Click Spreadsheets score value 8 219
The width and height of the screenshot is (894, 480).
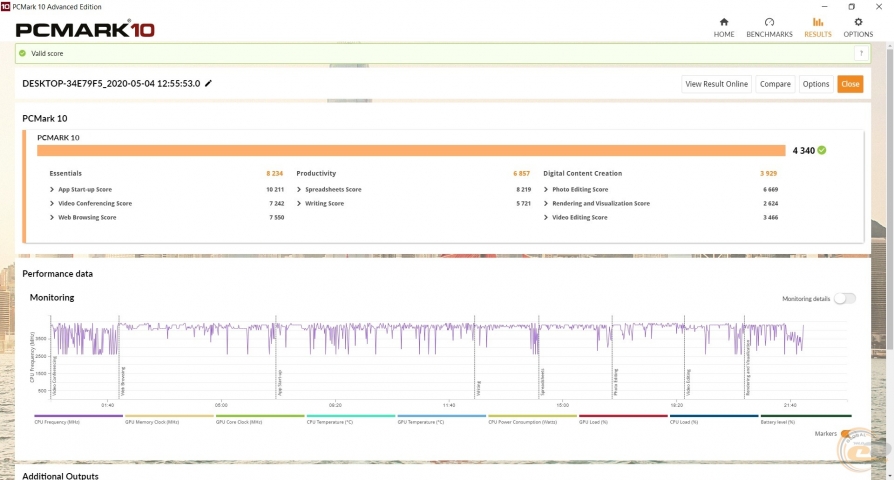tap(523, 189)
